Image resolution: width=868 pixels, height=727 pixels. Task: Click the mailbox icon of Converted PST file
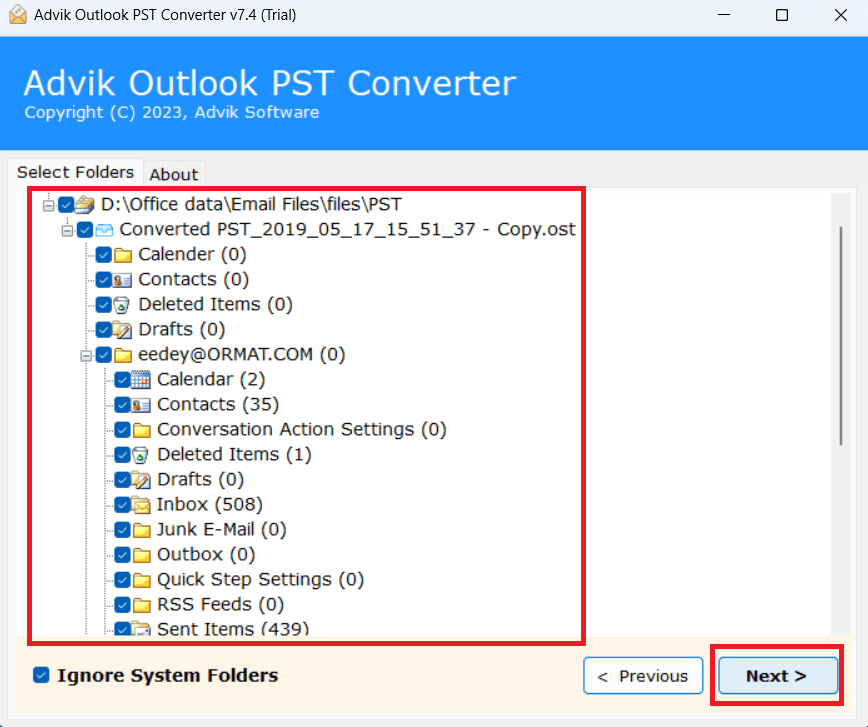104,230
